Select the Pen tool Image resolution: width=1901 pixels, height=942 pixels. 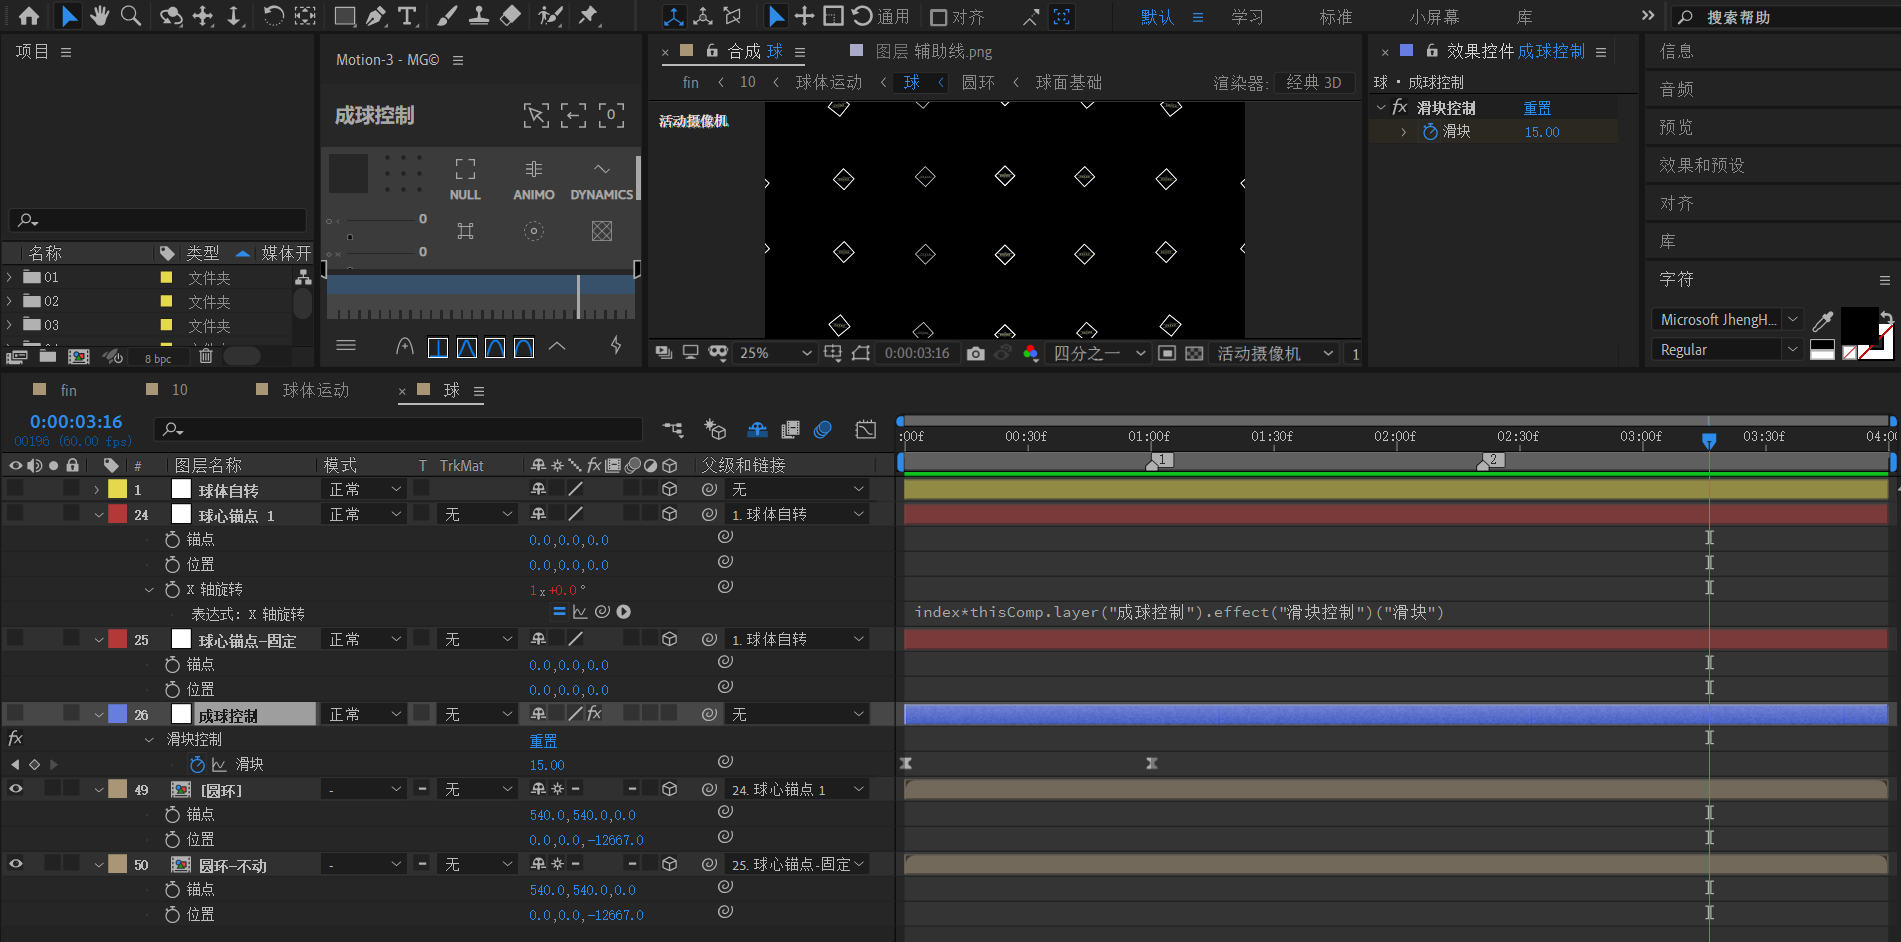376,16
